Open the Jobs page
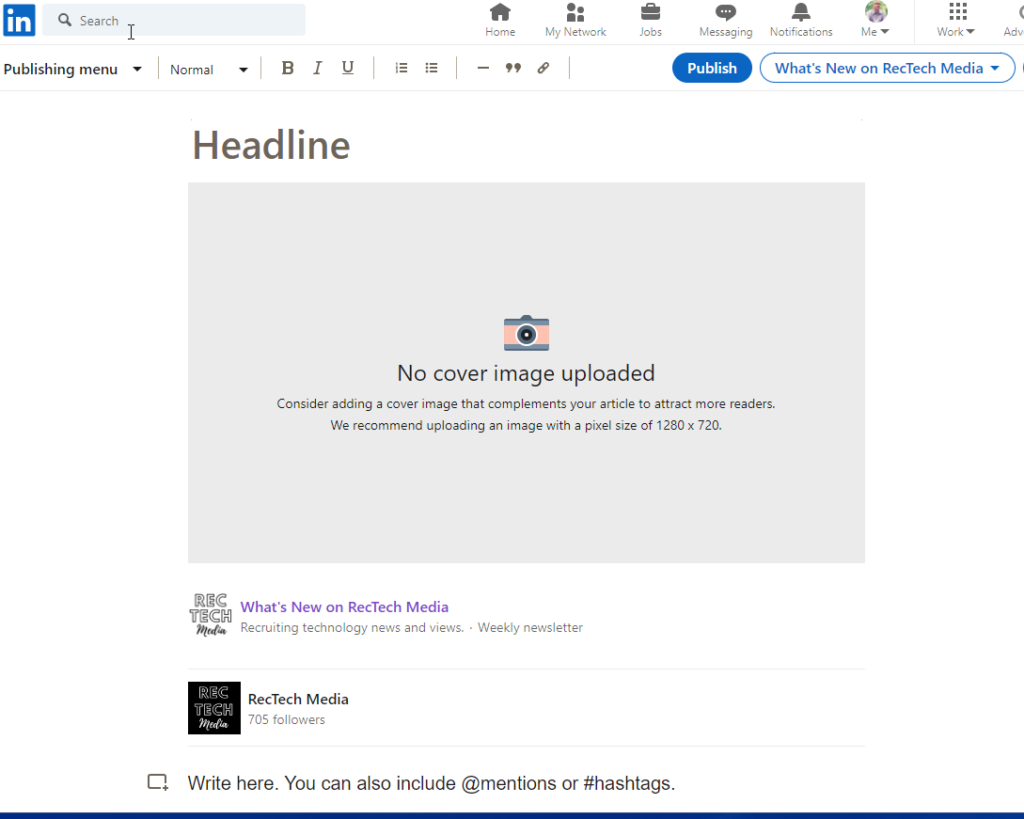 click(x=650, y=20)
